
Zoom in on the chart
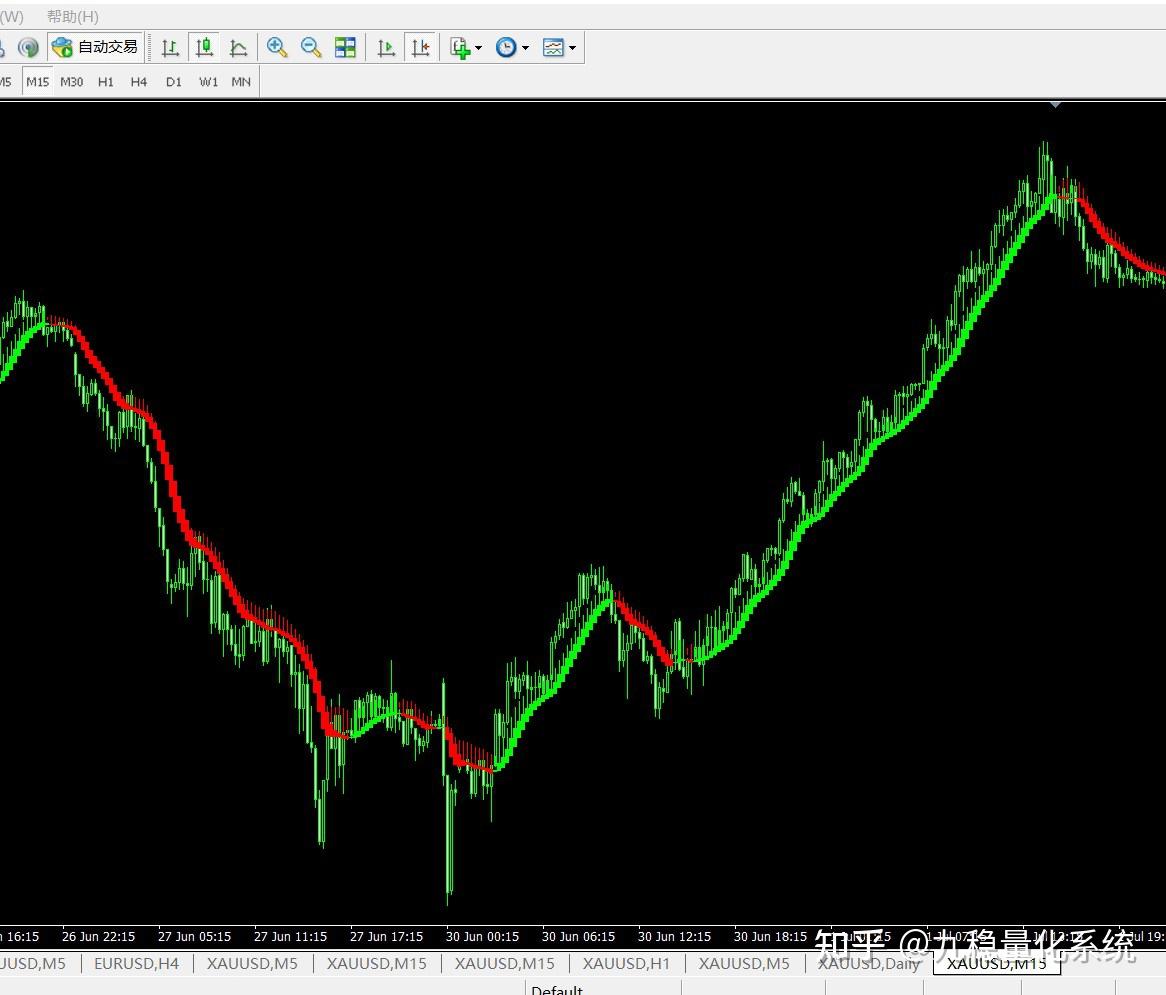coord(277,47)
